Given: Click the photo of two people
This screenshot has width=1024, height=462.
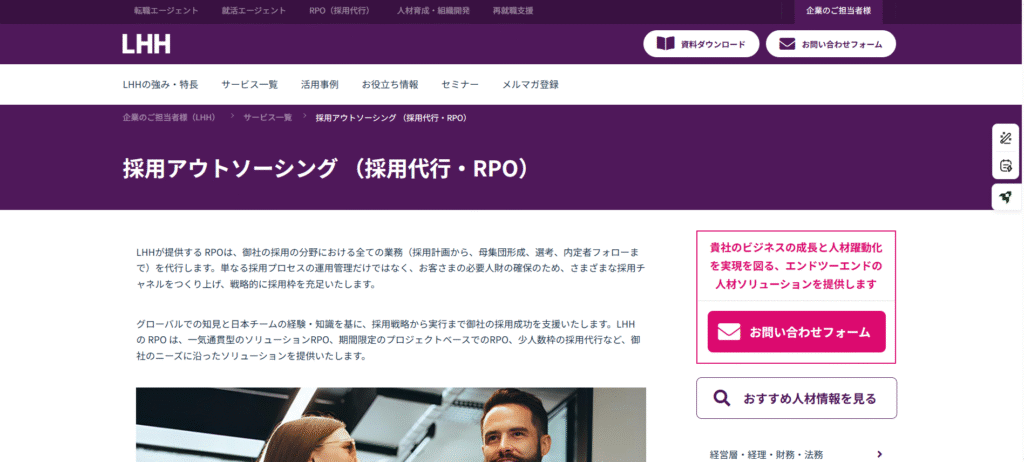Looking at the screenshot, I should (391, 425).
